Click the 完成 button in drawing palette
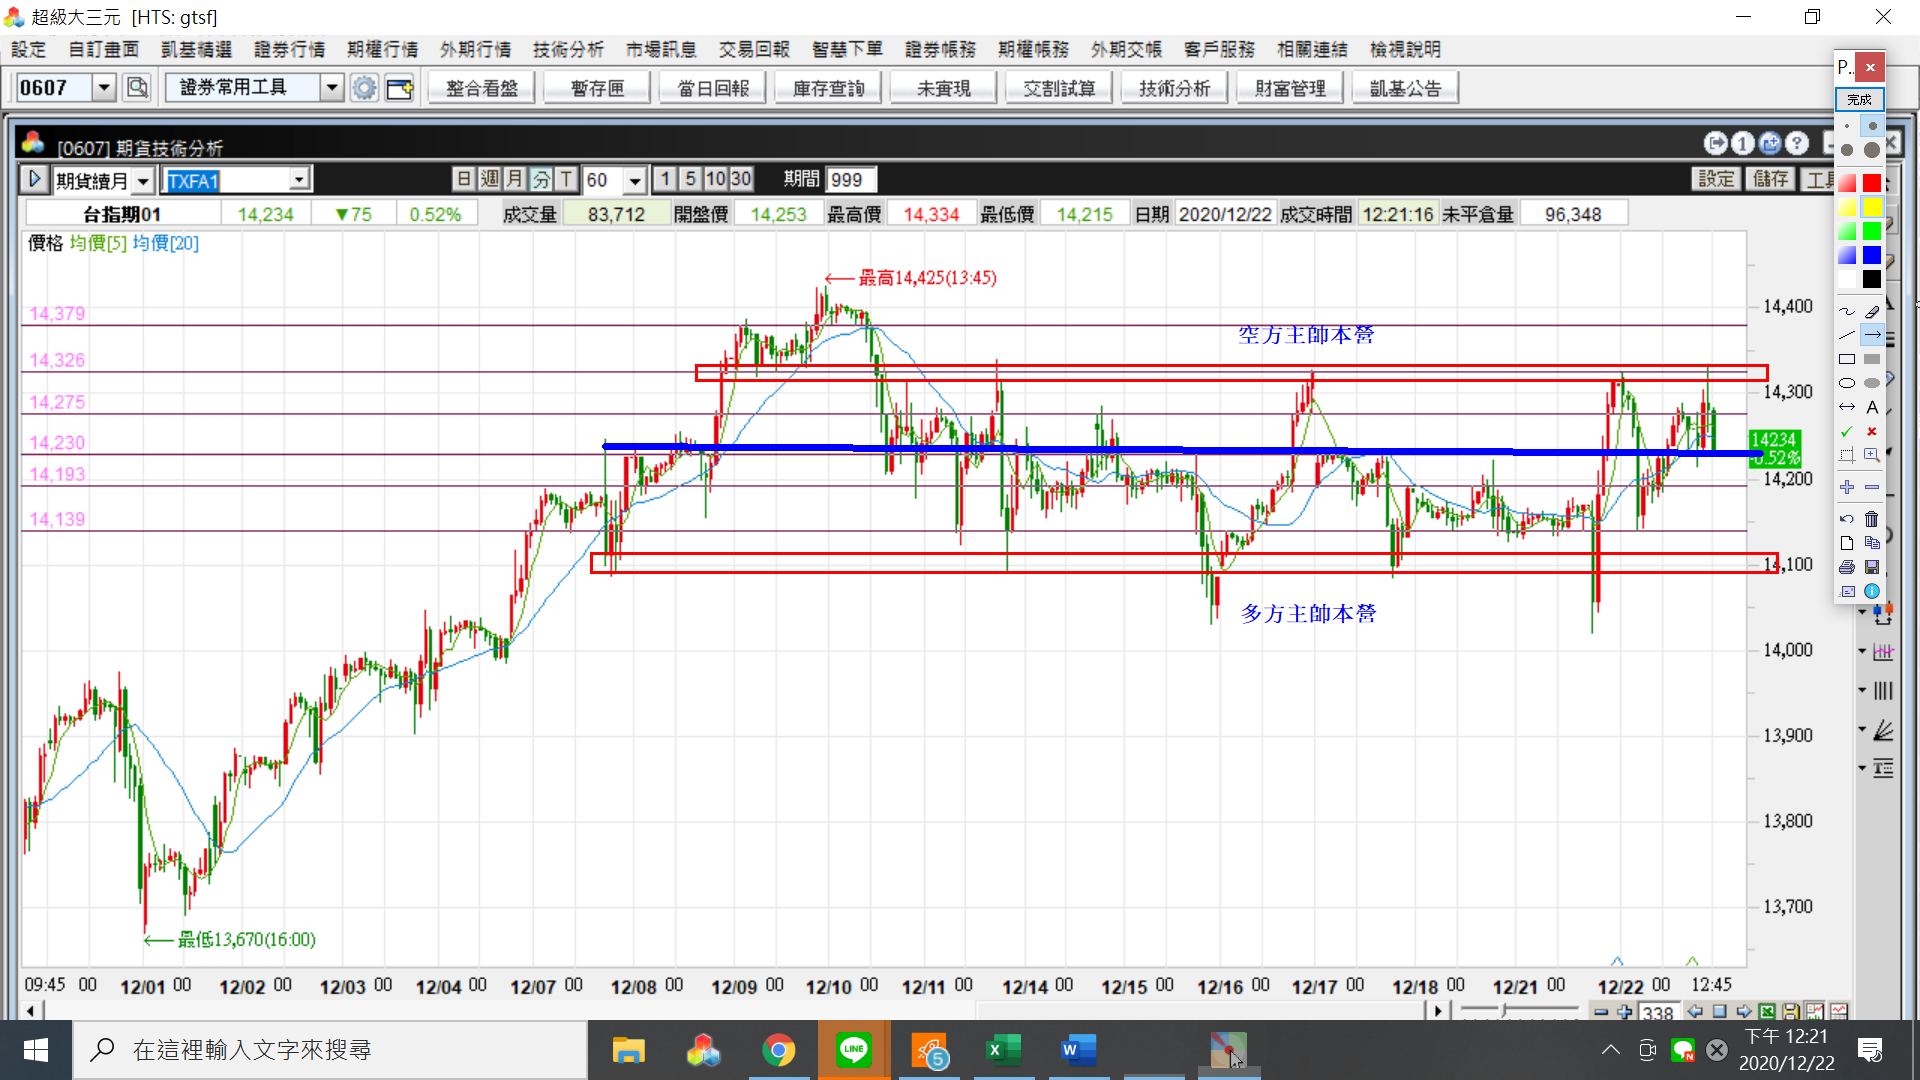Viewport: 1920px width, 1080px height. [x=1859, y=99]
